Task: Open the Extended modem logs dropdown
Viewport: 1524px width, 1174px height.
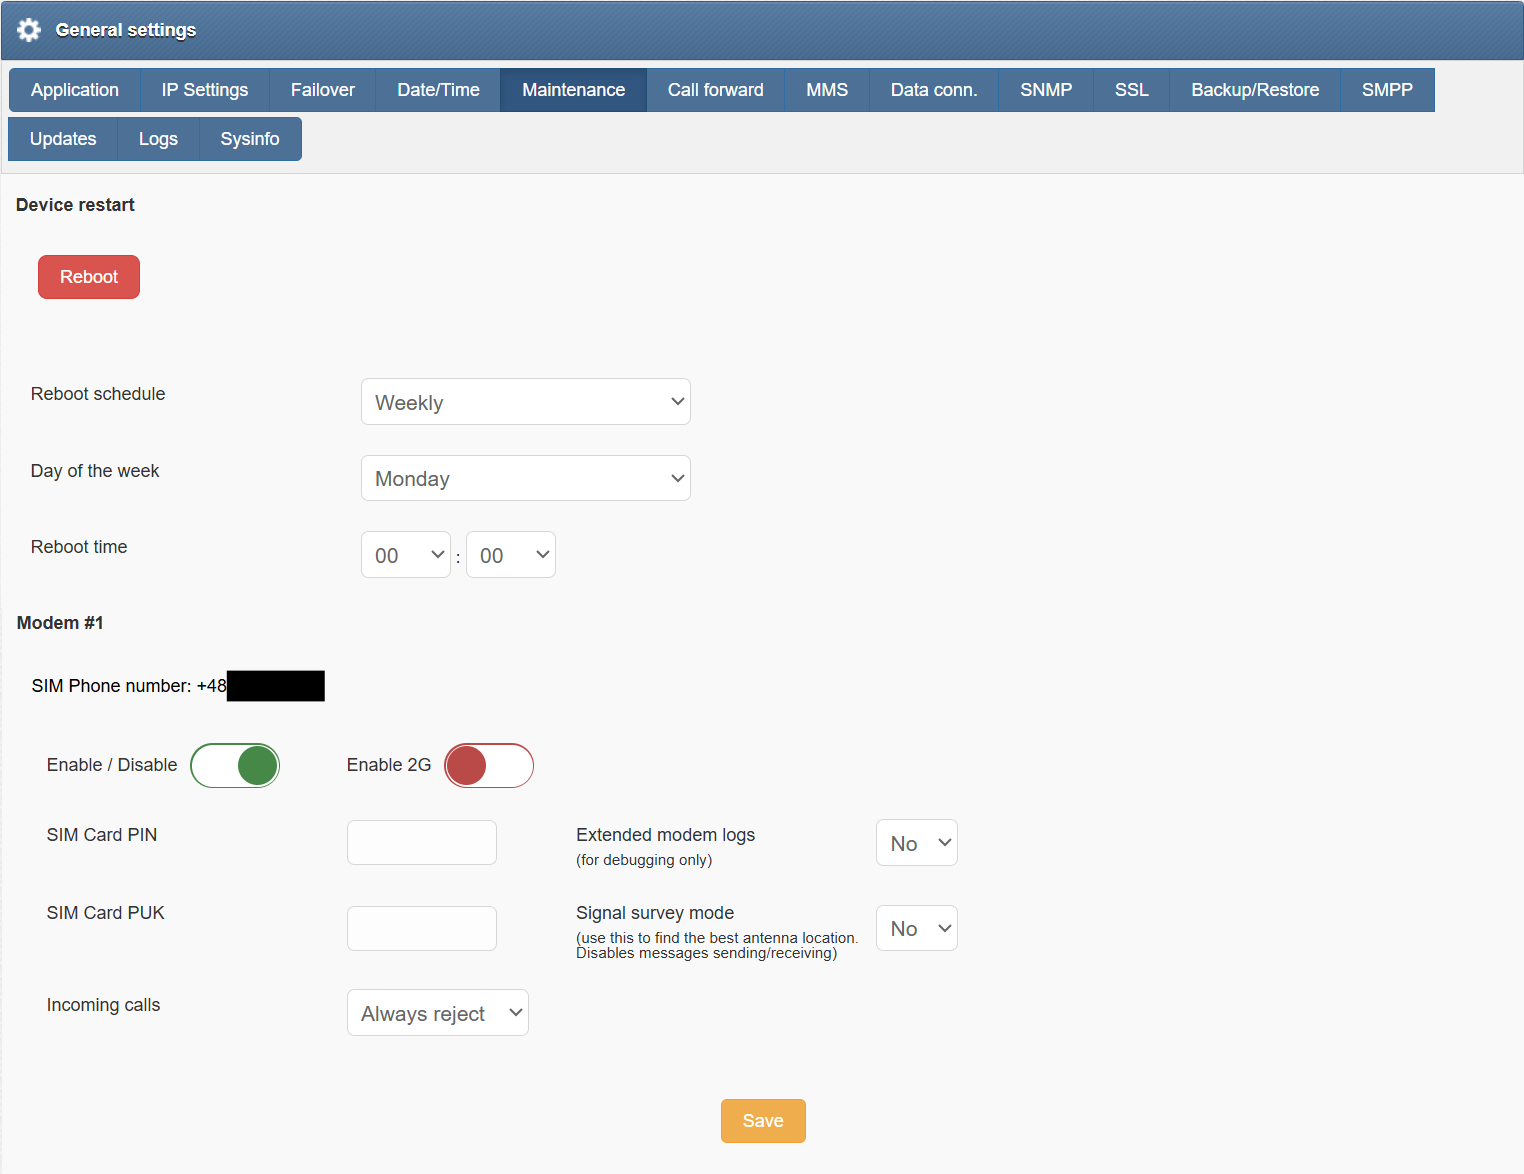Action: 917,843
